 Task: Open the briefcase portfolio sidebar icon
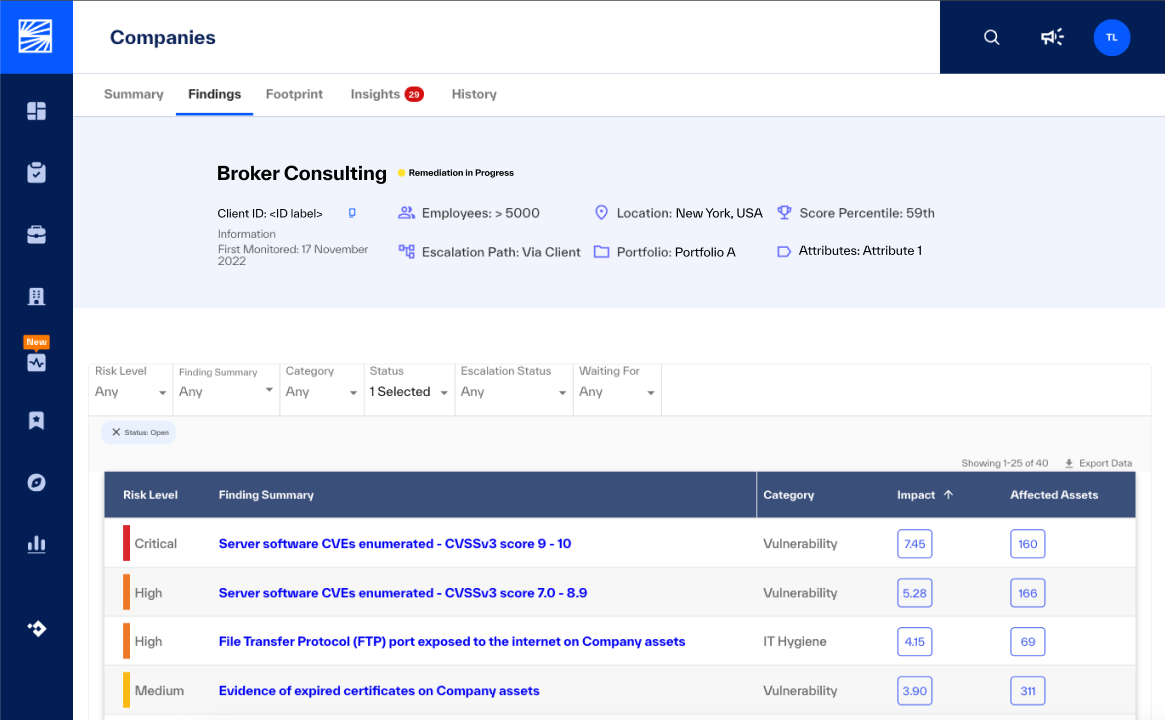coord(36,235)
